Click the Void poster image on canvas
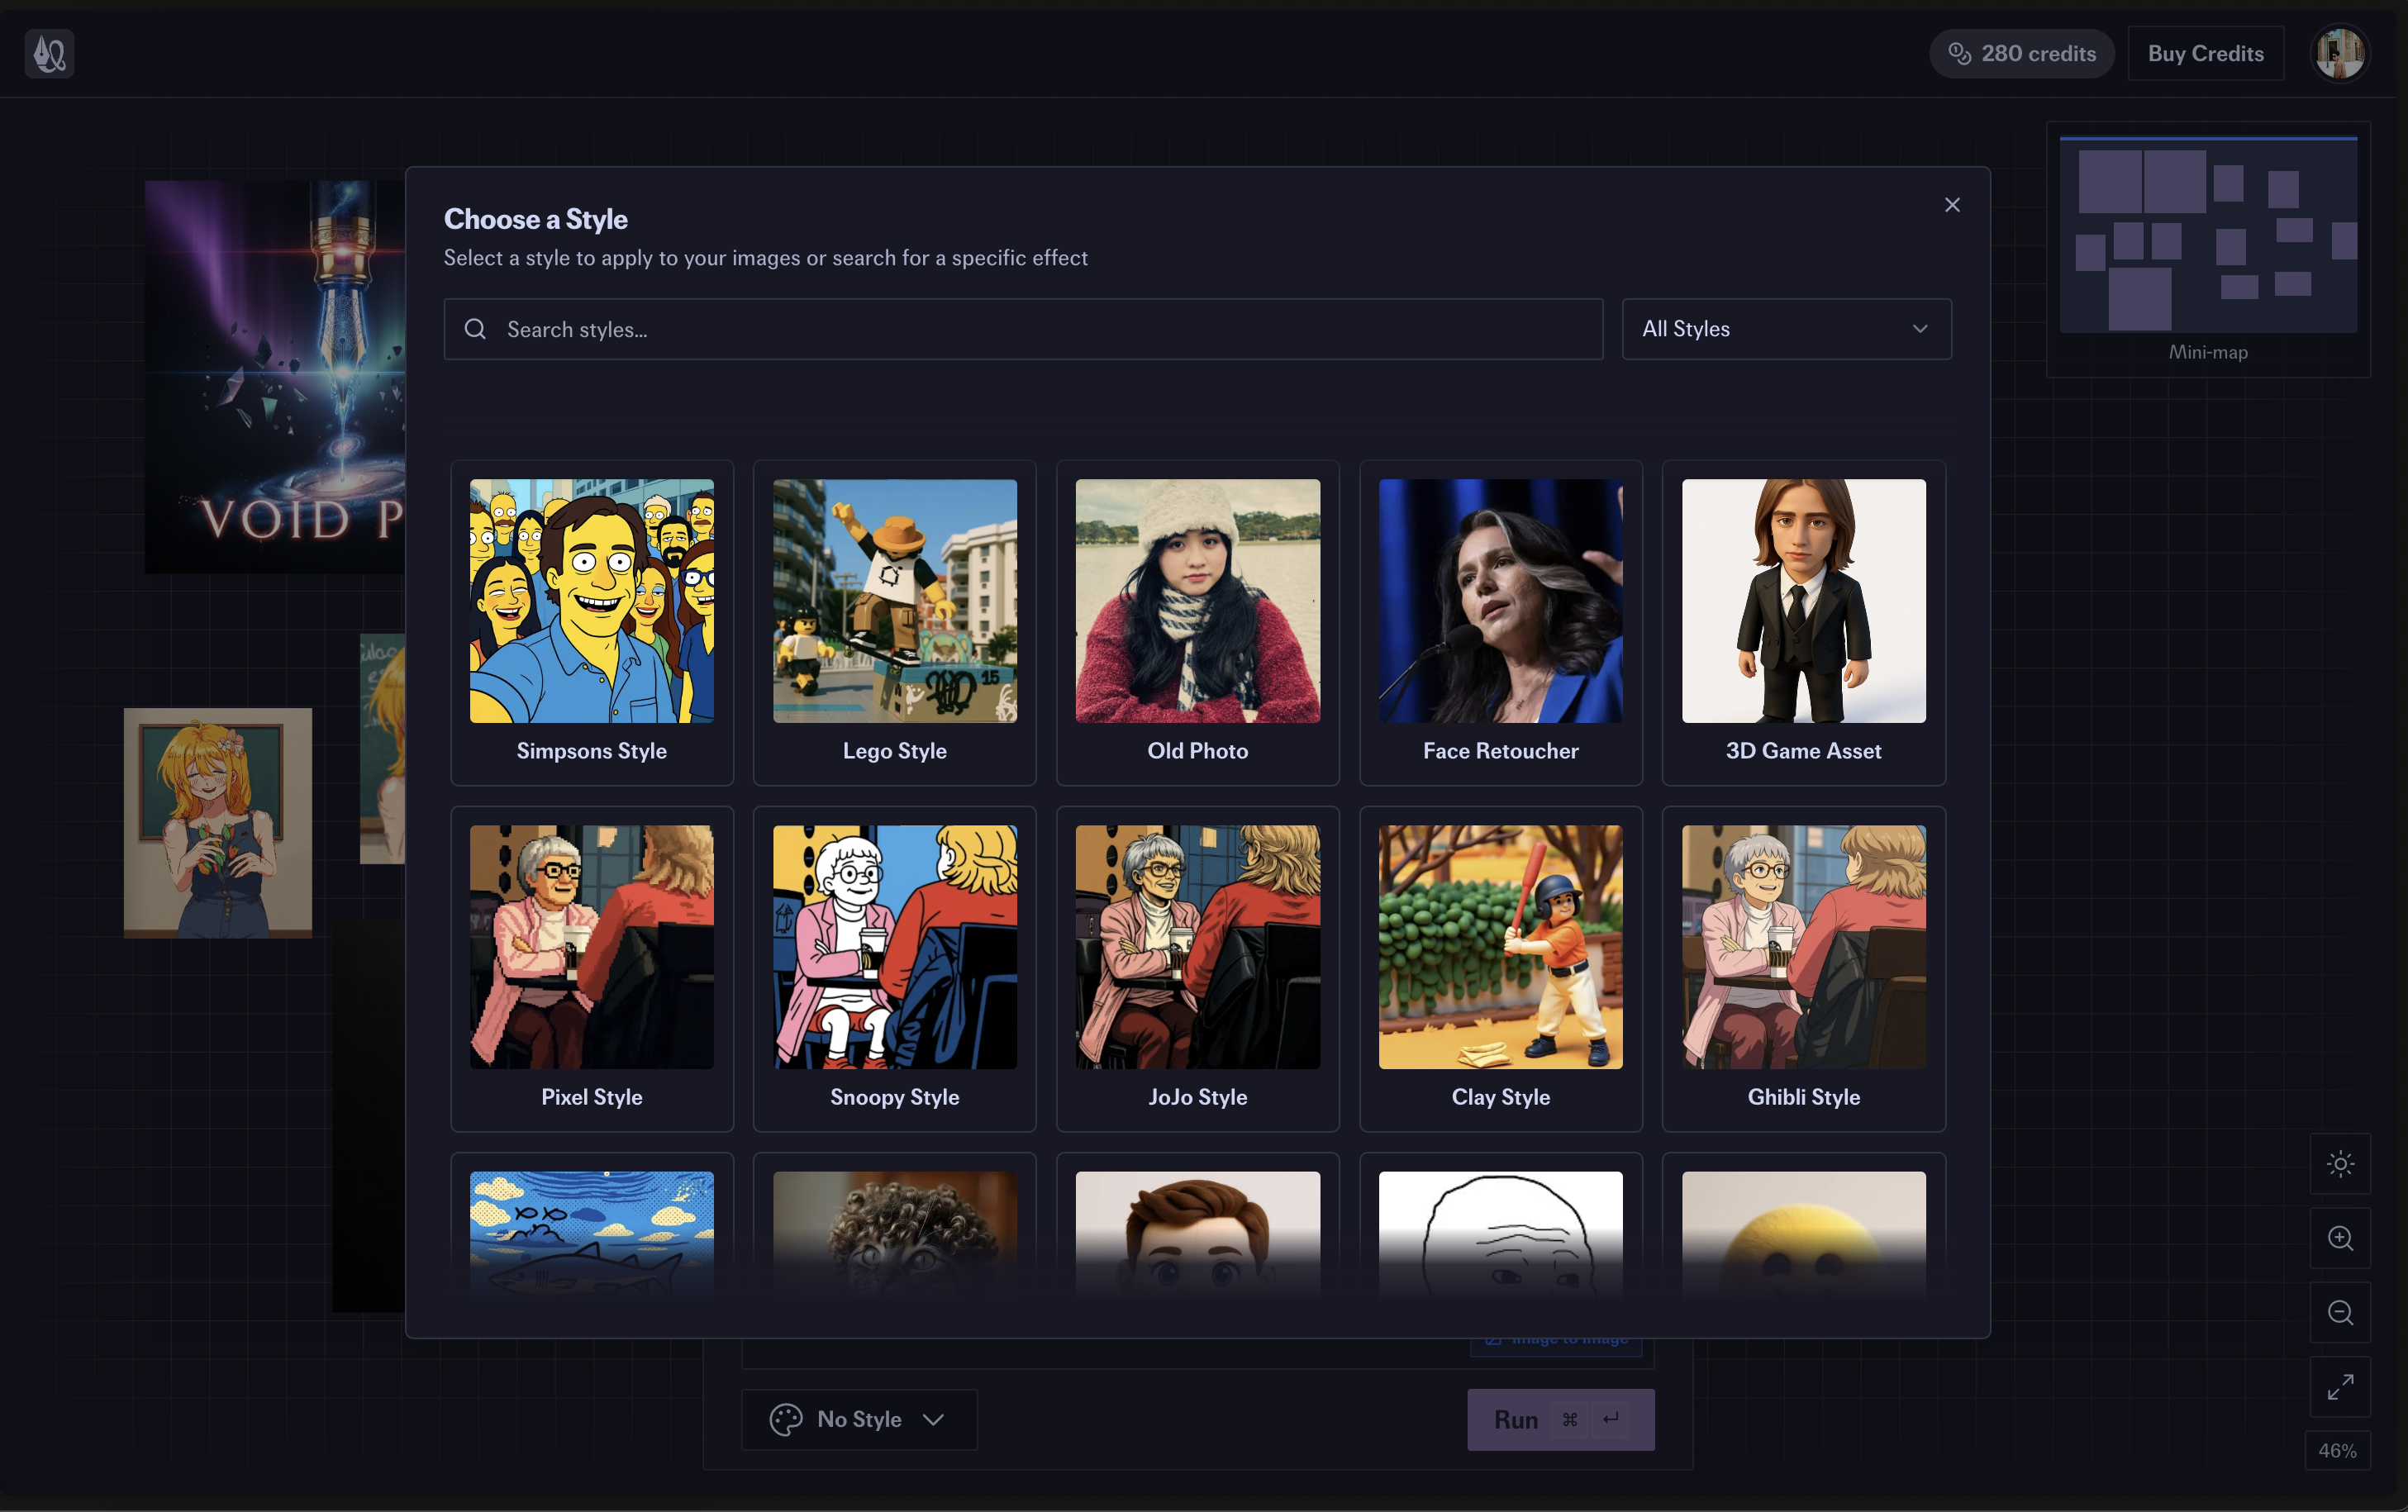 coord(275,376)
